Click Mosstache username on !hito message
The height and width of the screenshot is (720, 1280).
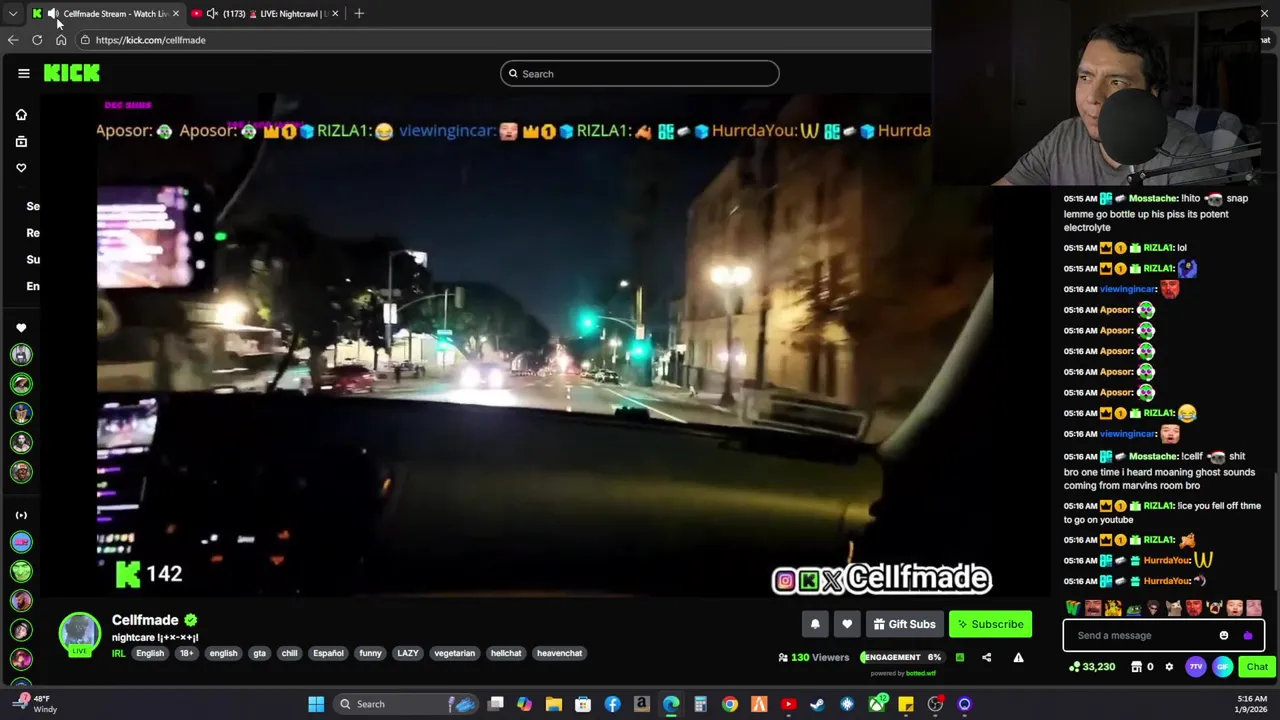click(x=1152, y=198)
